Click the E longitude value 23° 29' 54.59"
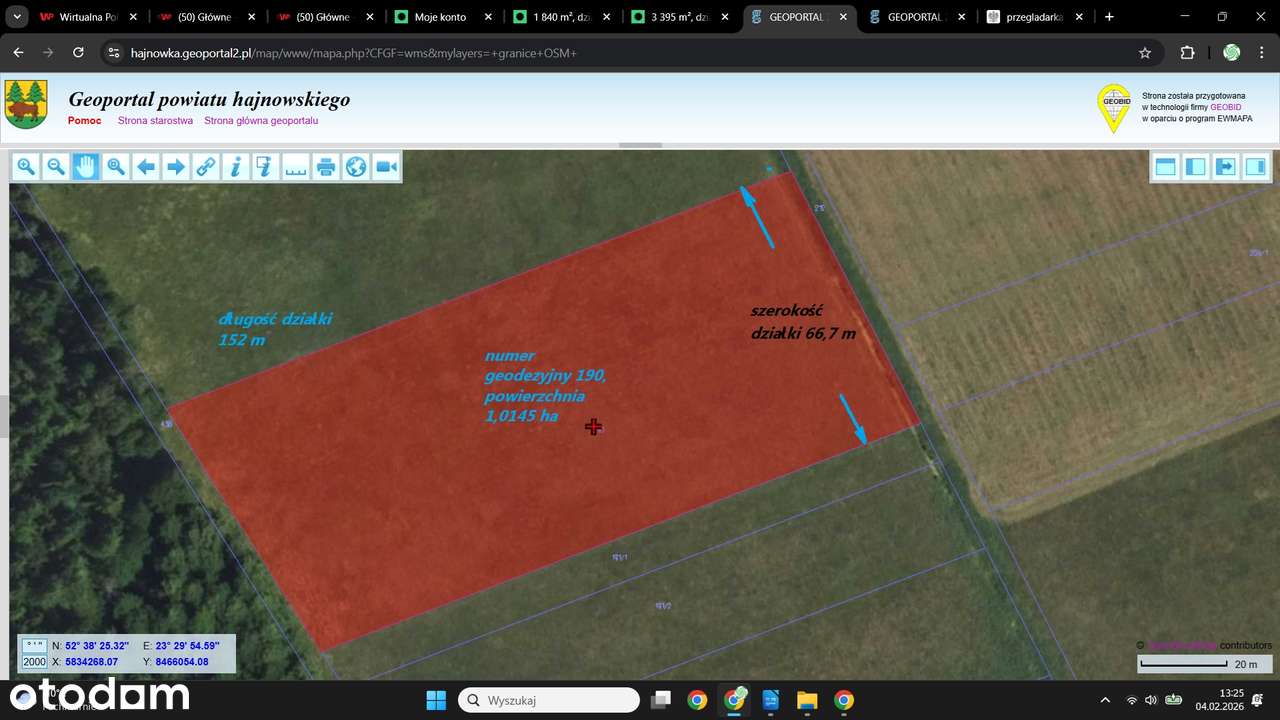This screenshot has width=1280, height=720. [188, 646]
